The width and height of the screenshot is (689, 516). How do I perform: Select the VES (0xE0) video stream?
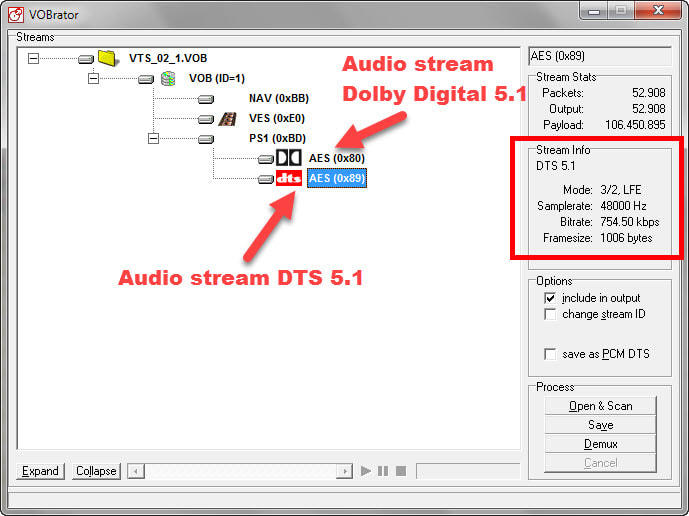[277, 118]
